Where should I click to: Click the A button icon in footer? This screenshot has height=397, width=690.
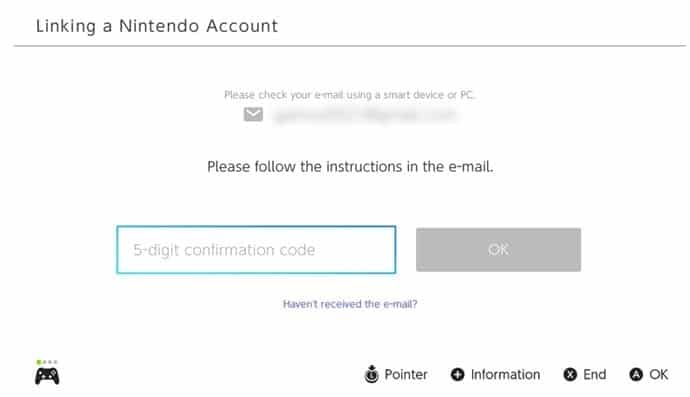636,375
